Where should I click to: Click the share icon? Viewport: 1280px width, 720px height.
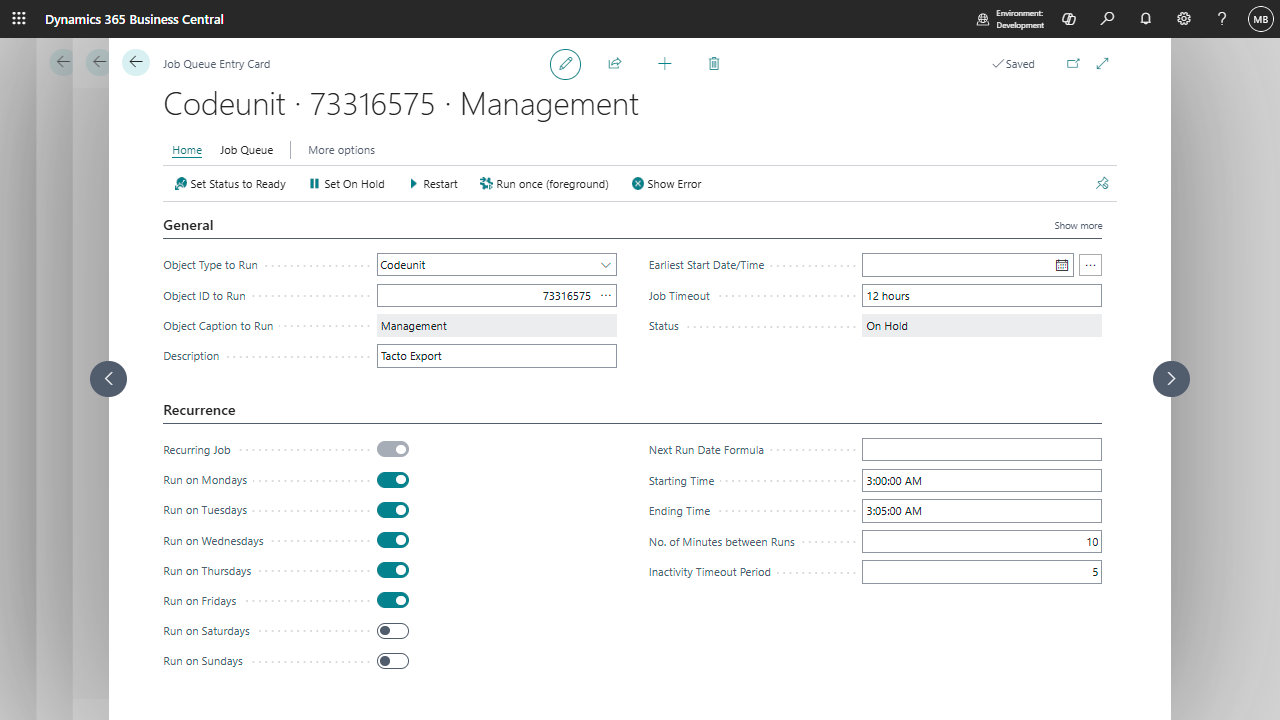615,64
